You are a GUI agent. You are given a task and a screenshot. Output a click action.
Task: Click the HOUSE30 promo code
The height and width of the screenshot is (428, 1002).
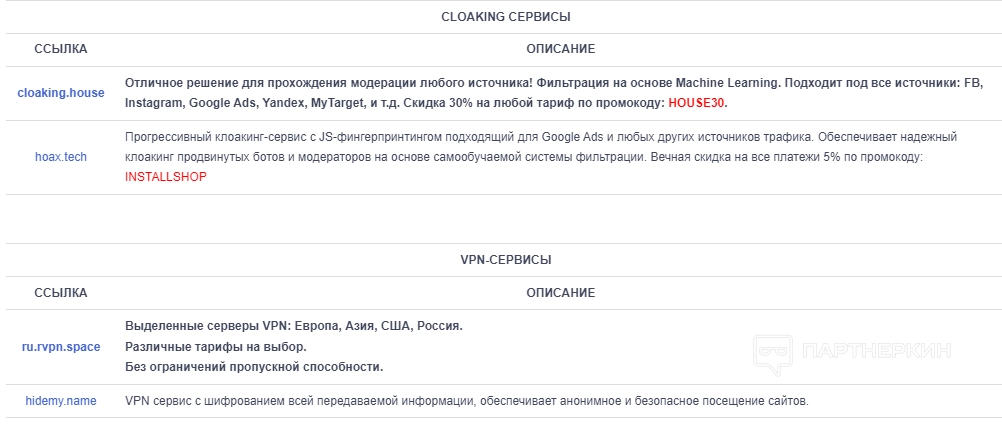point(697,103)
